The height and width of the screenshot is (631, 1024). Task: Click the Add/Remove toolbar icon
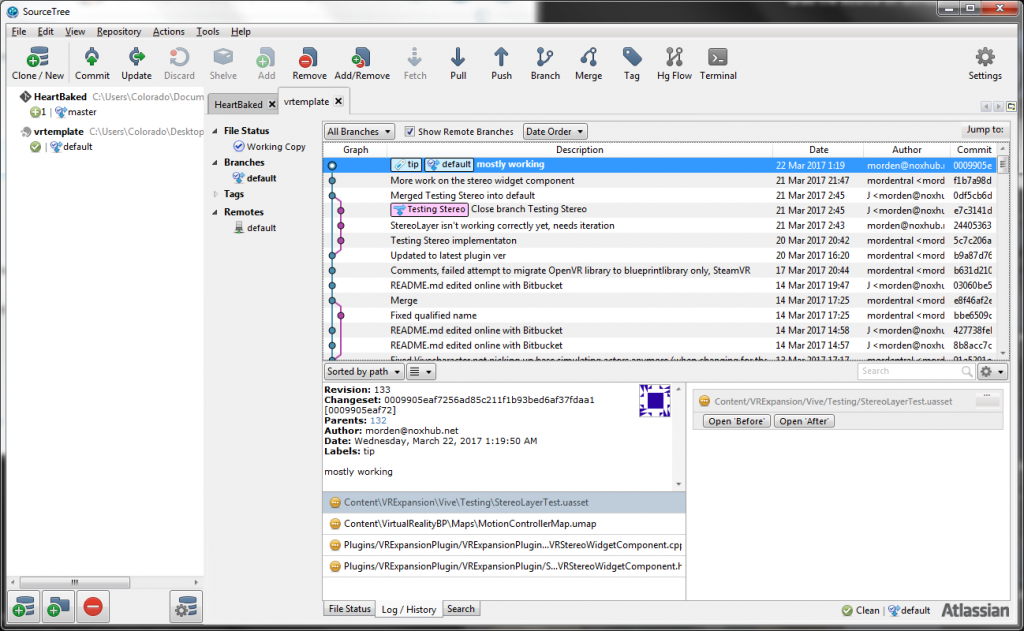click(x=362, y=63)
